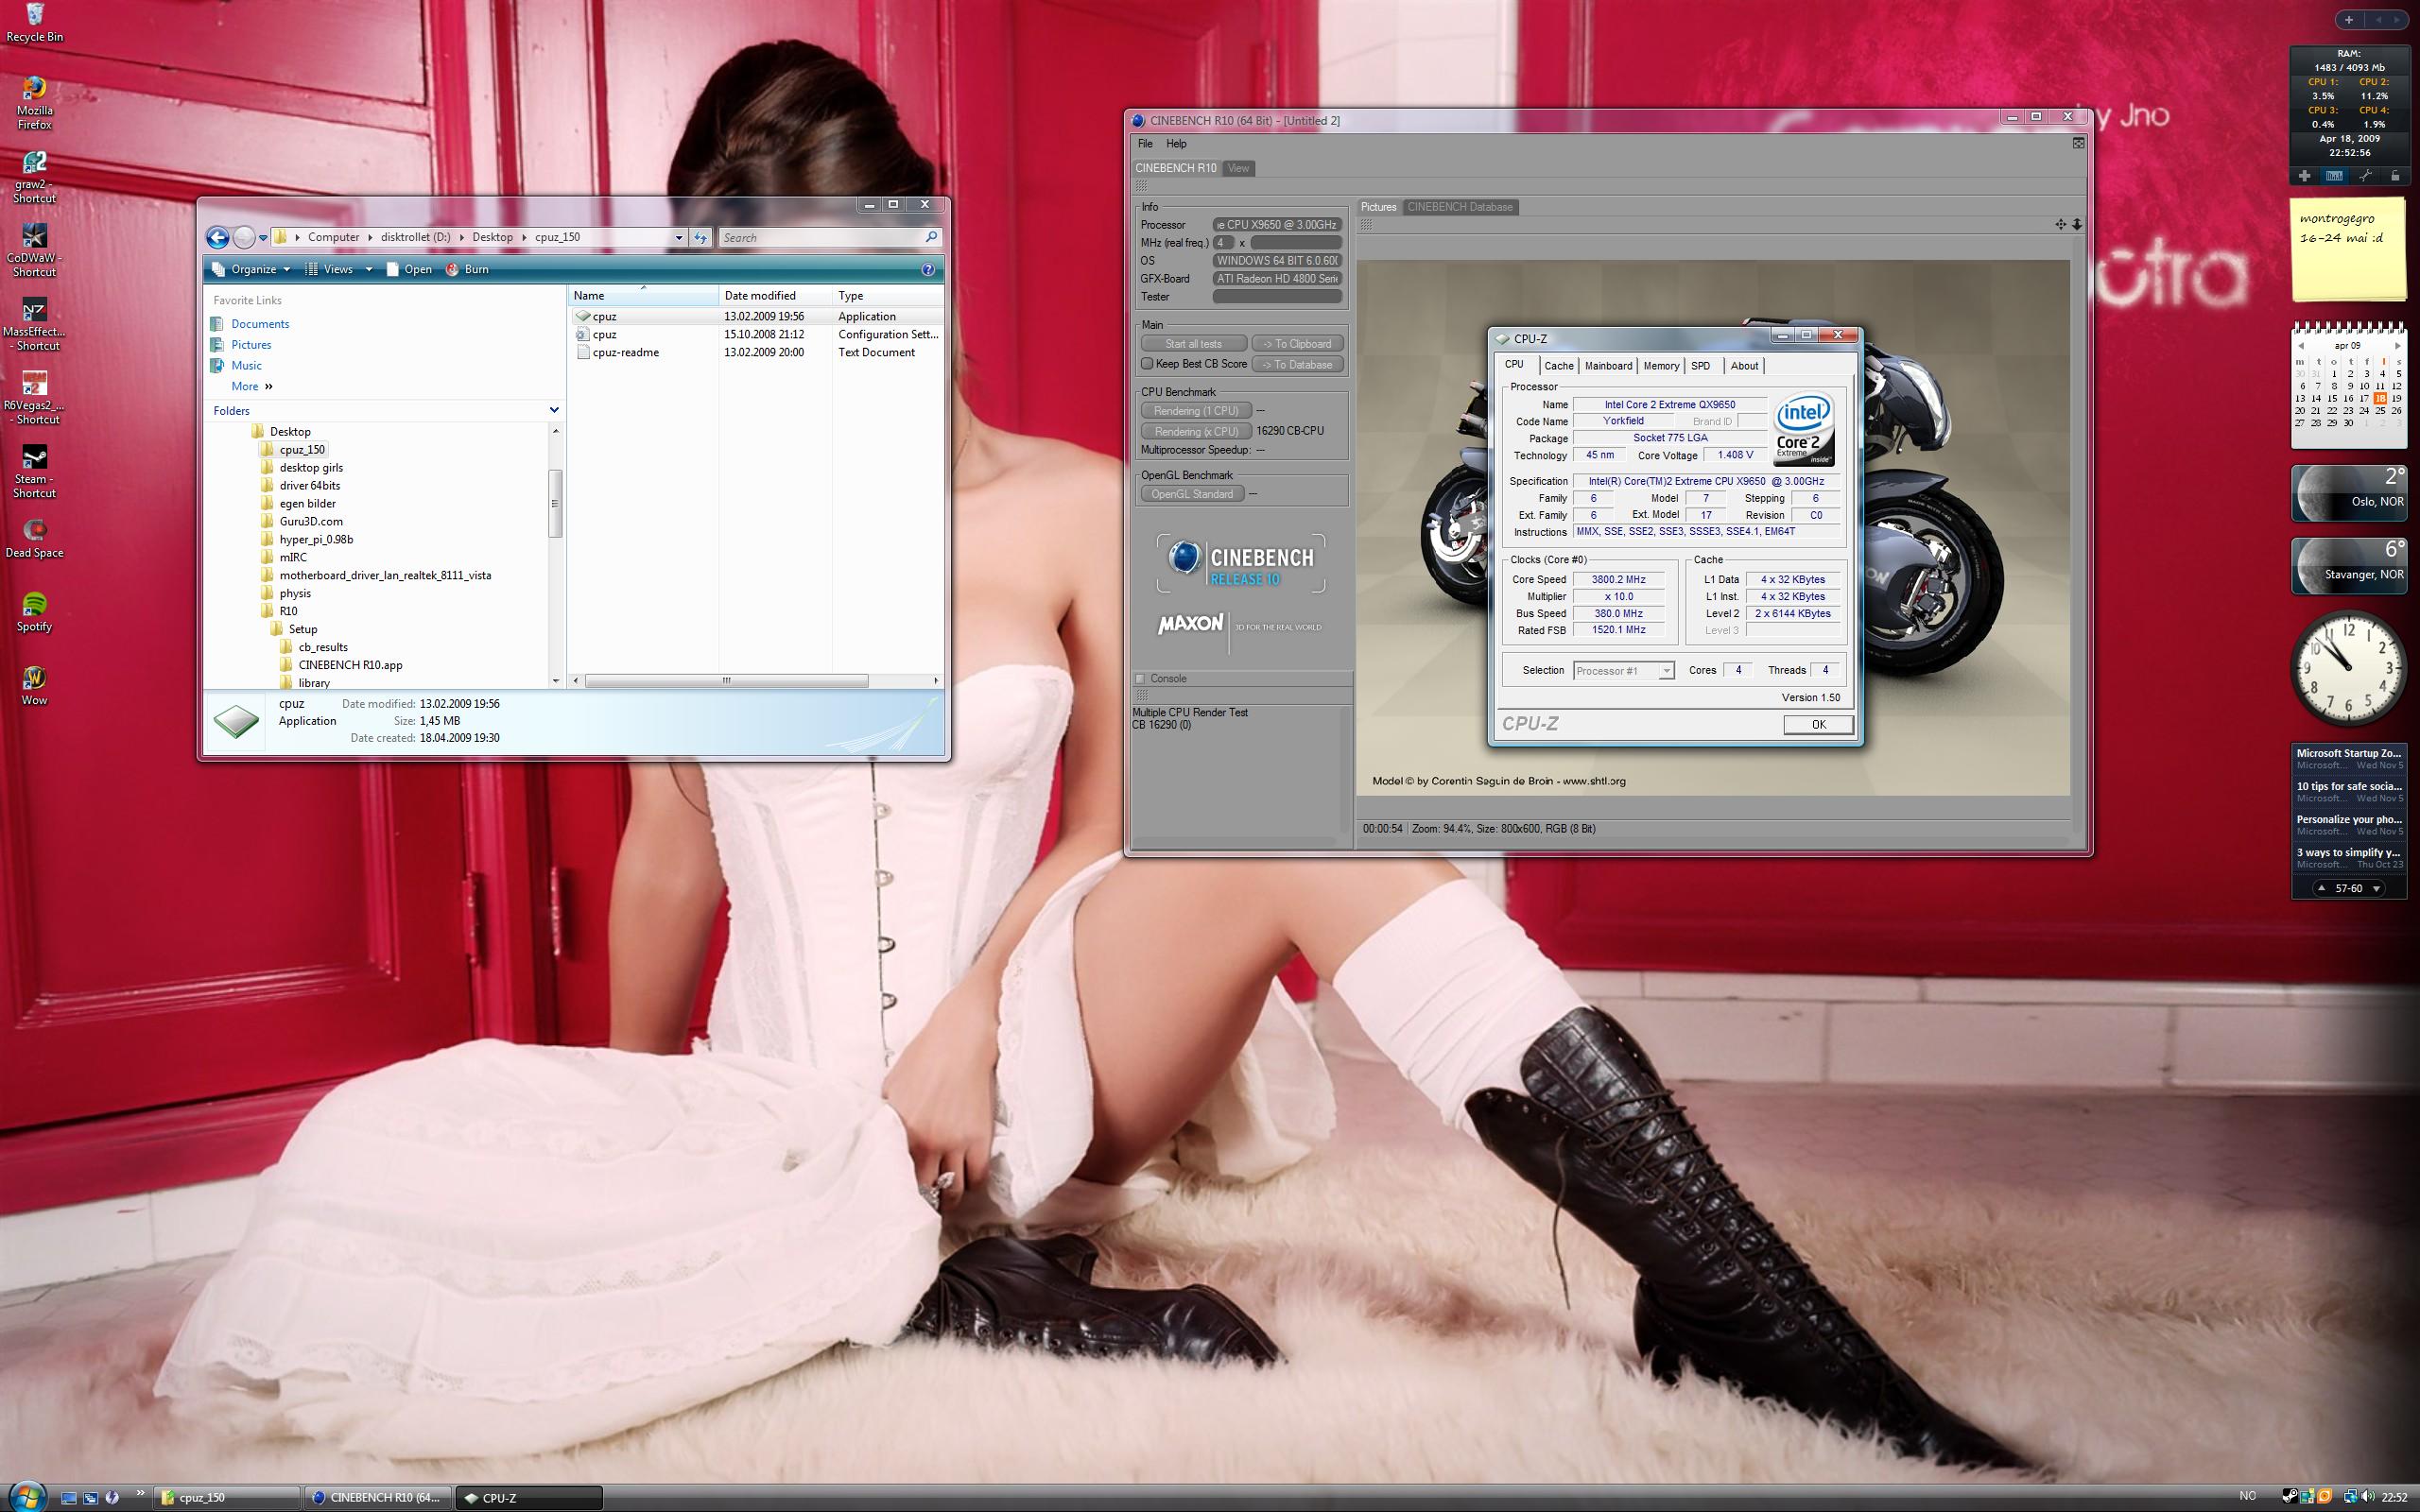The height and width of the screenshot is (1512, 2420).
Task: Select the CoDWaW shortcut icon
Action: click(x=34, y=250)
